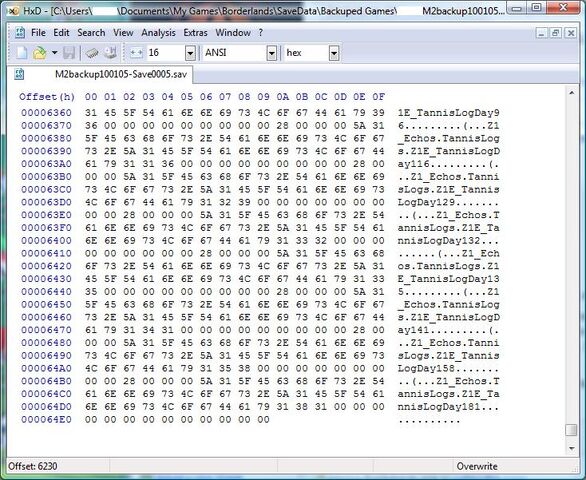The height and width of the screenshot is (480, 586).
Task: Click the Save floppy disk icon
Action: click(x=69, y=53)
